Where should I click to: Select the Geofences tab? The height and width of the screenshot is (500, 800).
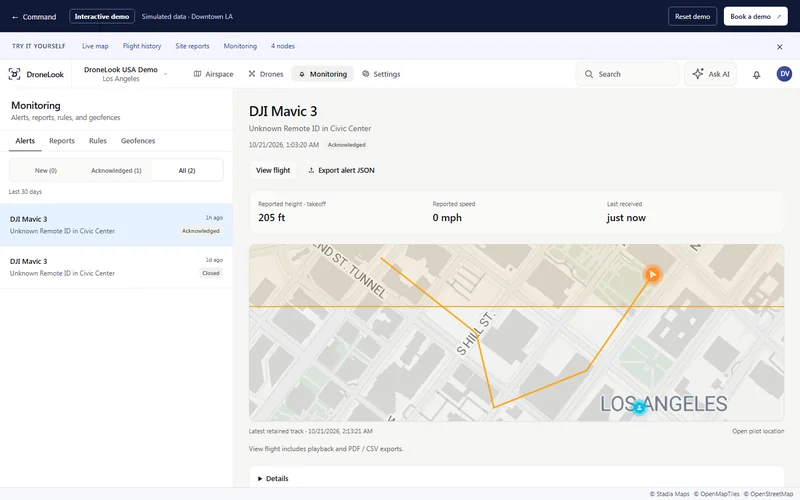(138, 141)
